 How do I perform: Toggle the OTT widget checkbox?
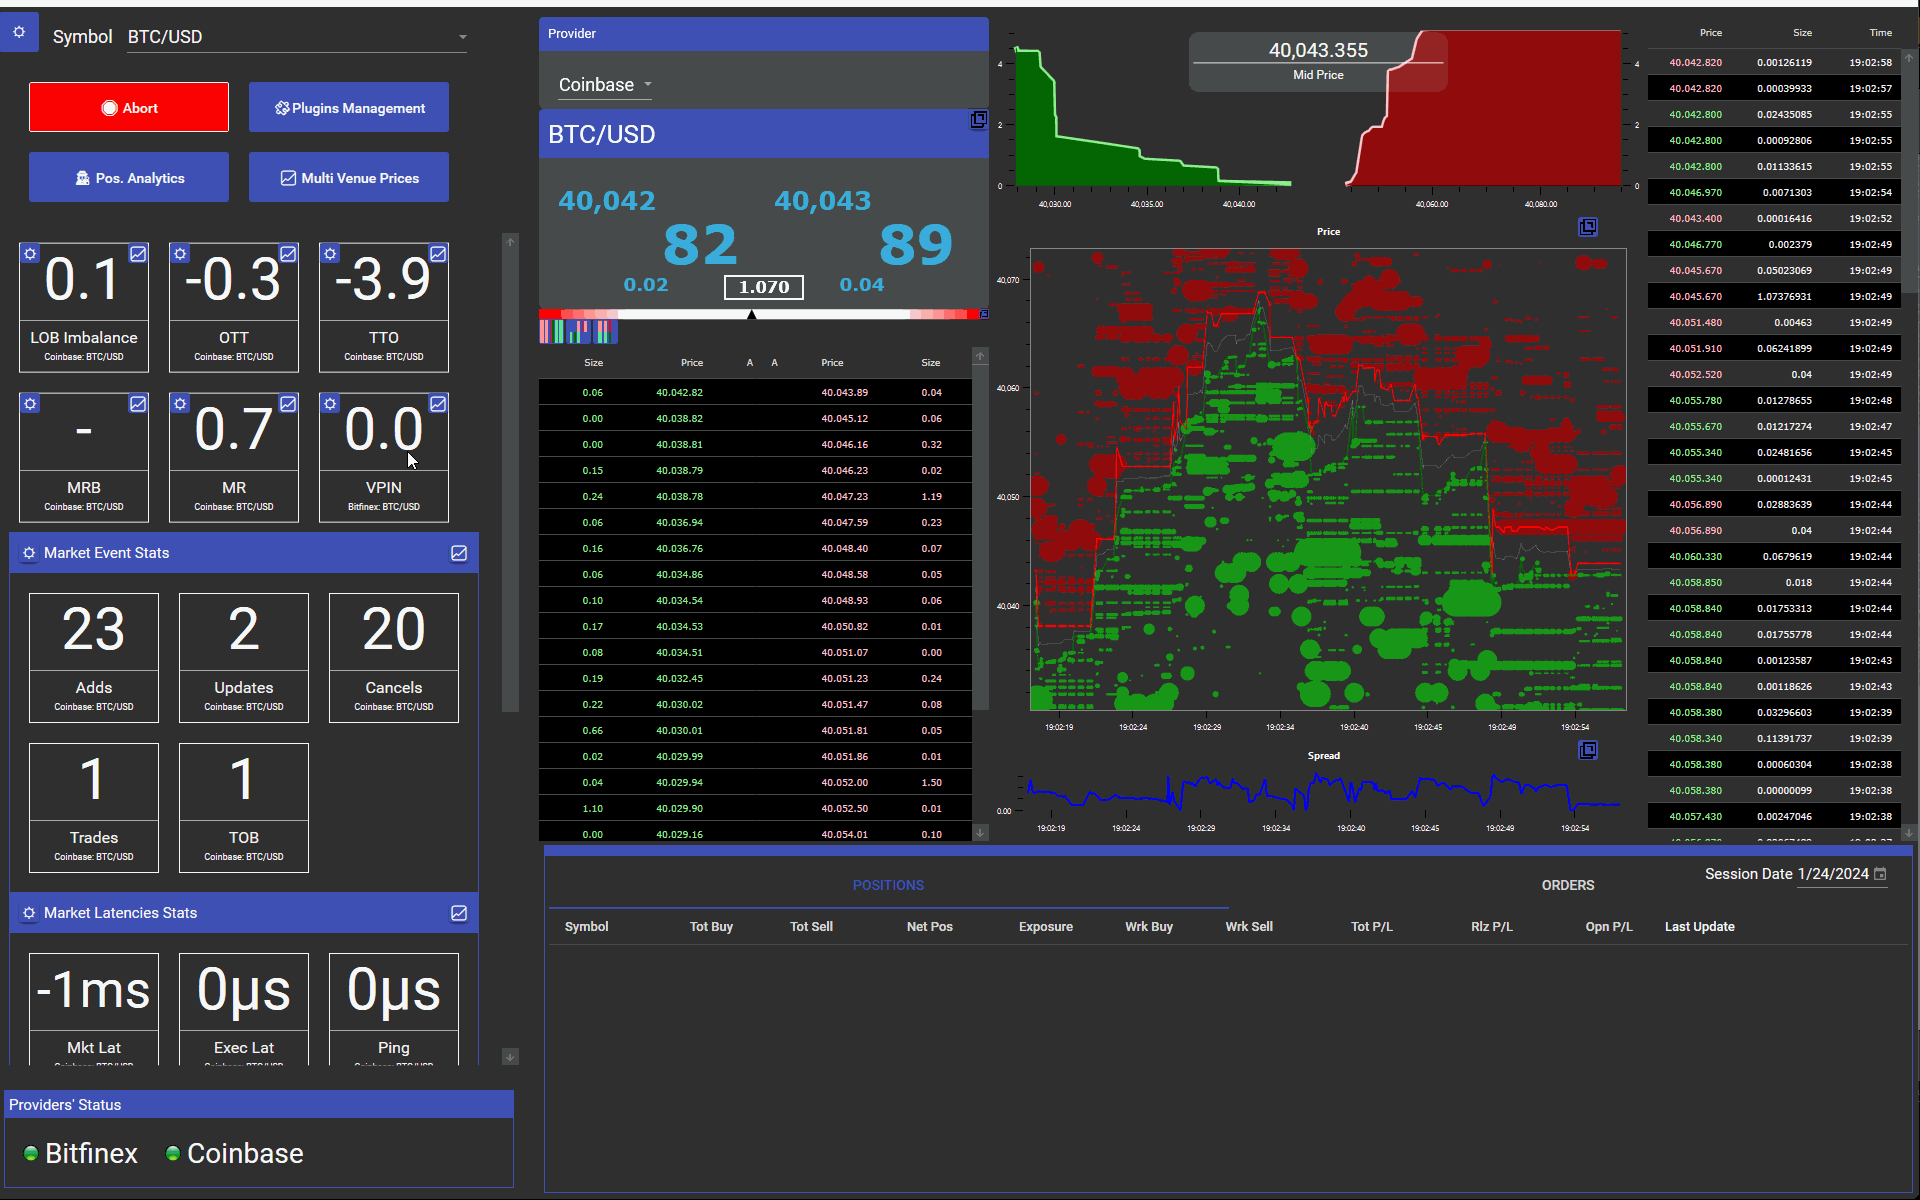click(288, 254)
